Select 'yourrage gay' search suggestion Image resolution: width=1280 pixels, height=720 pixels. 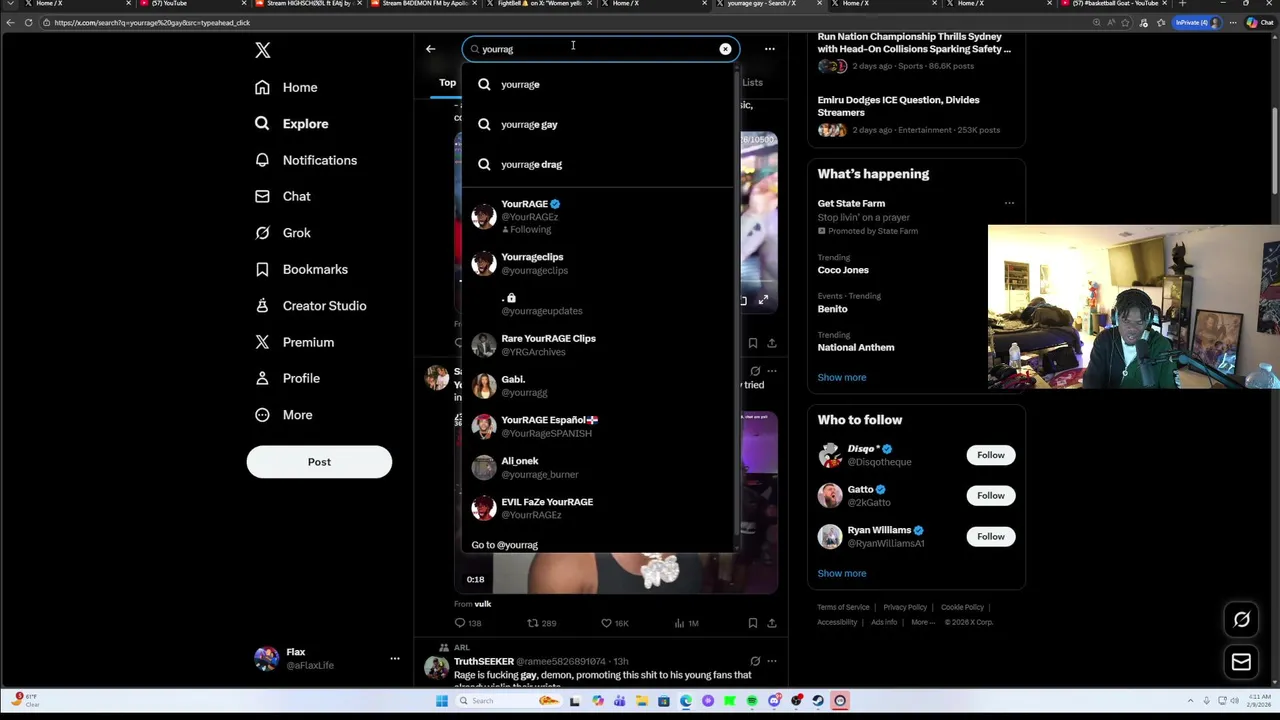click(598, 124)
